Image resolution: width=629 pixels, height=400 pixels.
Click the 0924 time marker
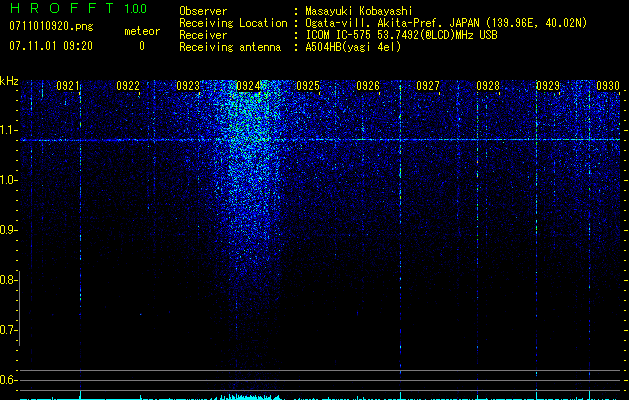248,86
